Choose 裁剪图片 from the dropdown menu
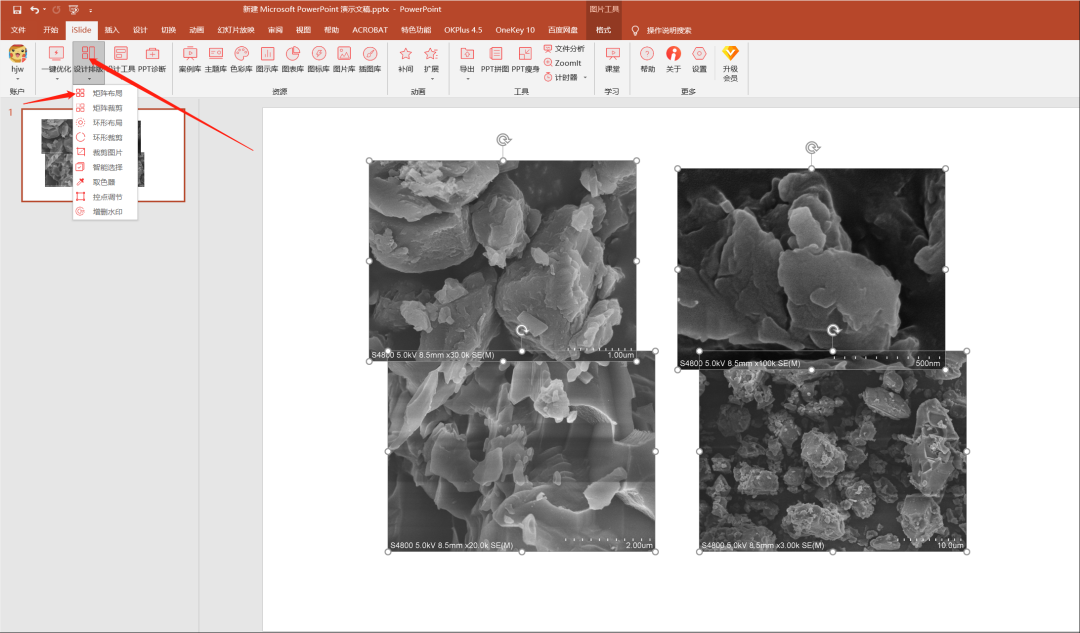 [105, 152]
